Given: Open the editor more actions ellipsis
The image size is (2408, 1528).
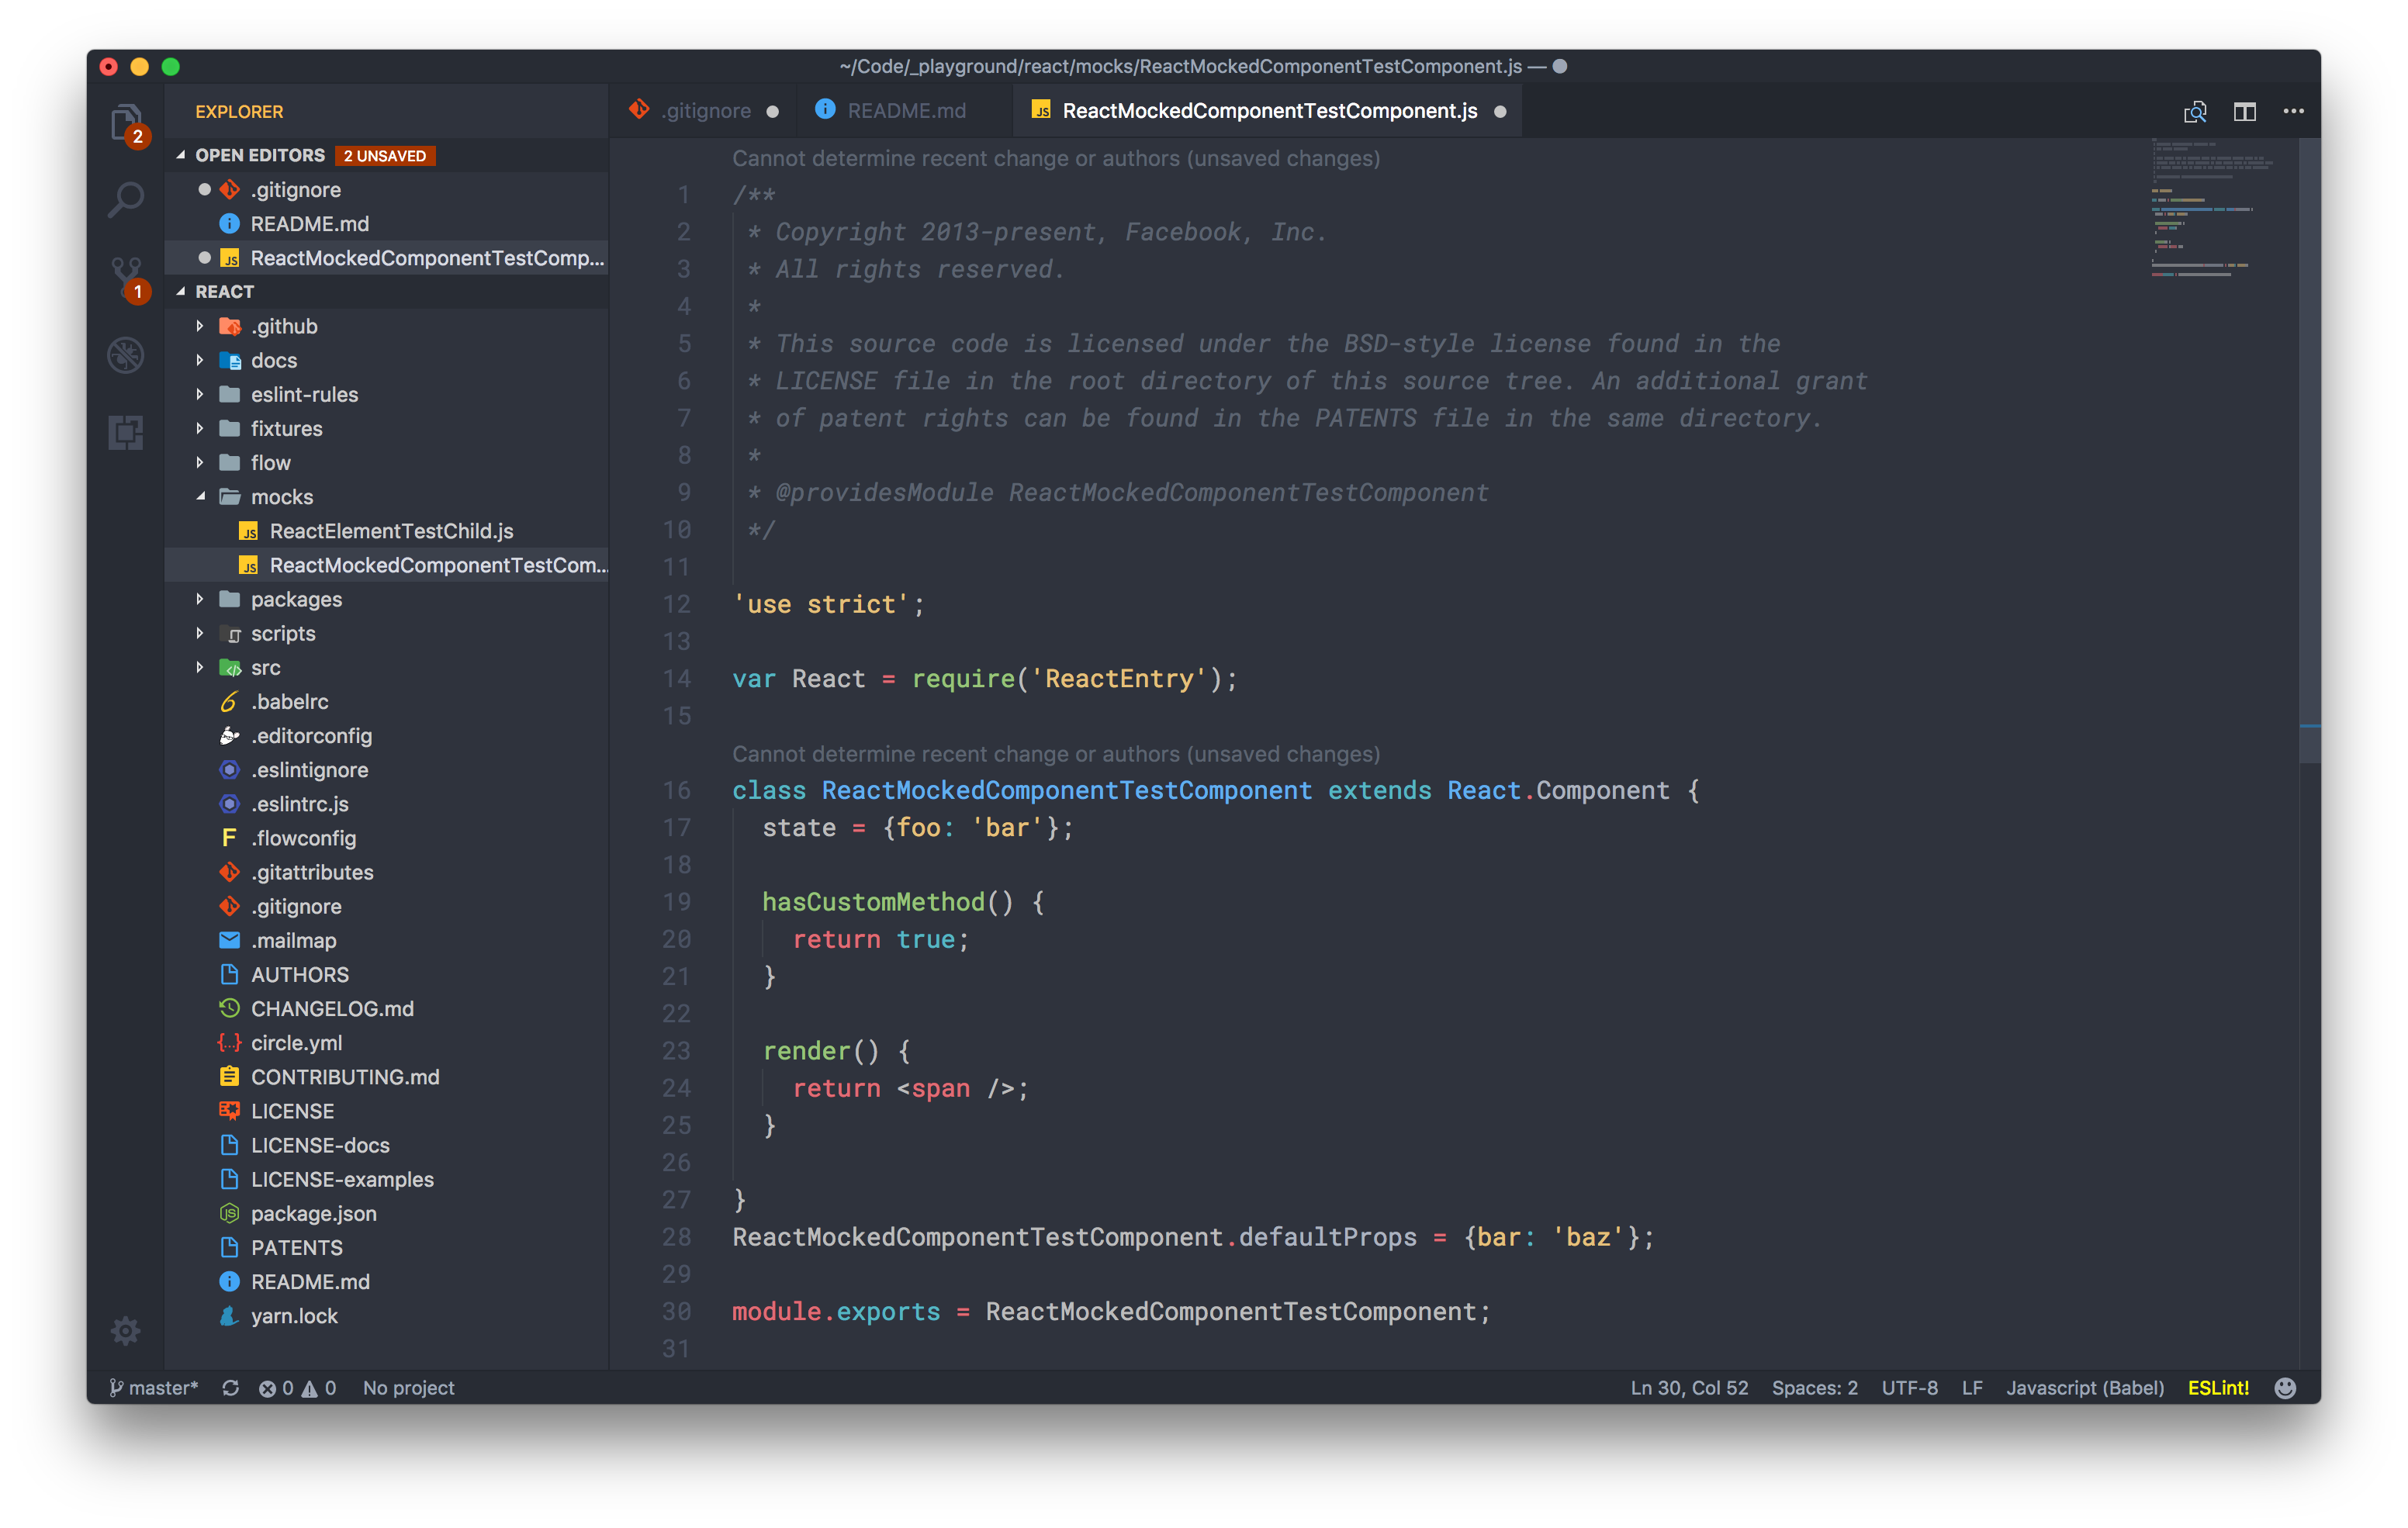Looking at the screenshot, I should click(2294, 111).
